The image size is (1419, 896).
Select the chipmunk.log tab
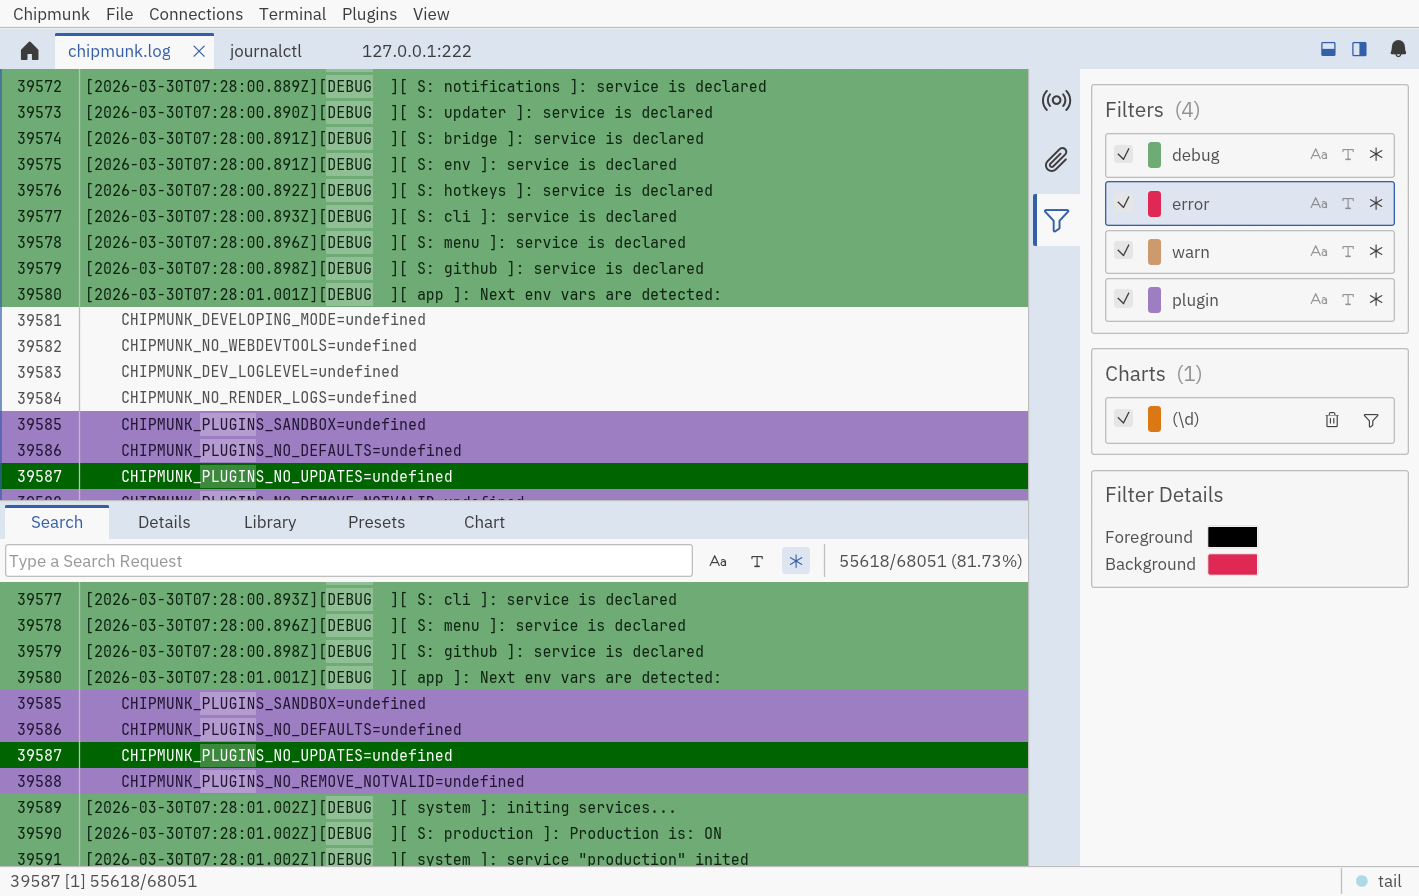[x=119, y=51]
